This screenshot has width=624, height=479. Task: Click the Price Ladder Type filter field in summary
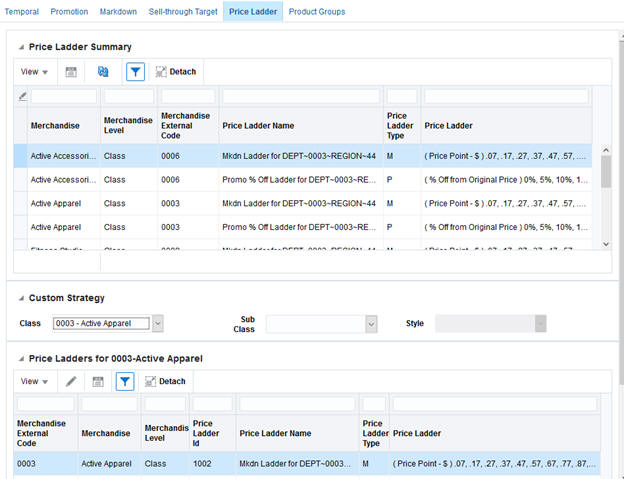tap(402, 96)
